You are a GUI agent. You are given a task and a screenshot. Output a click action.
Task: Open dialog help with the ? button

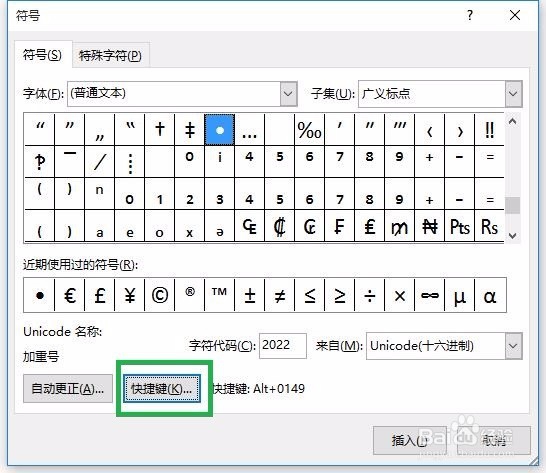click(x=470, y=15)
